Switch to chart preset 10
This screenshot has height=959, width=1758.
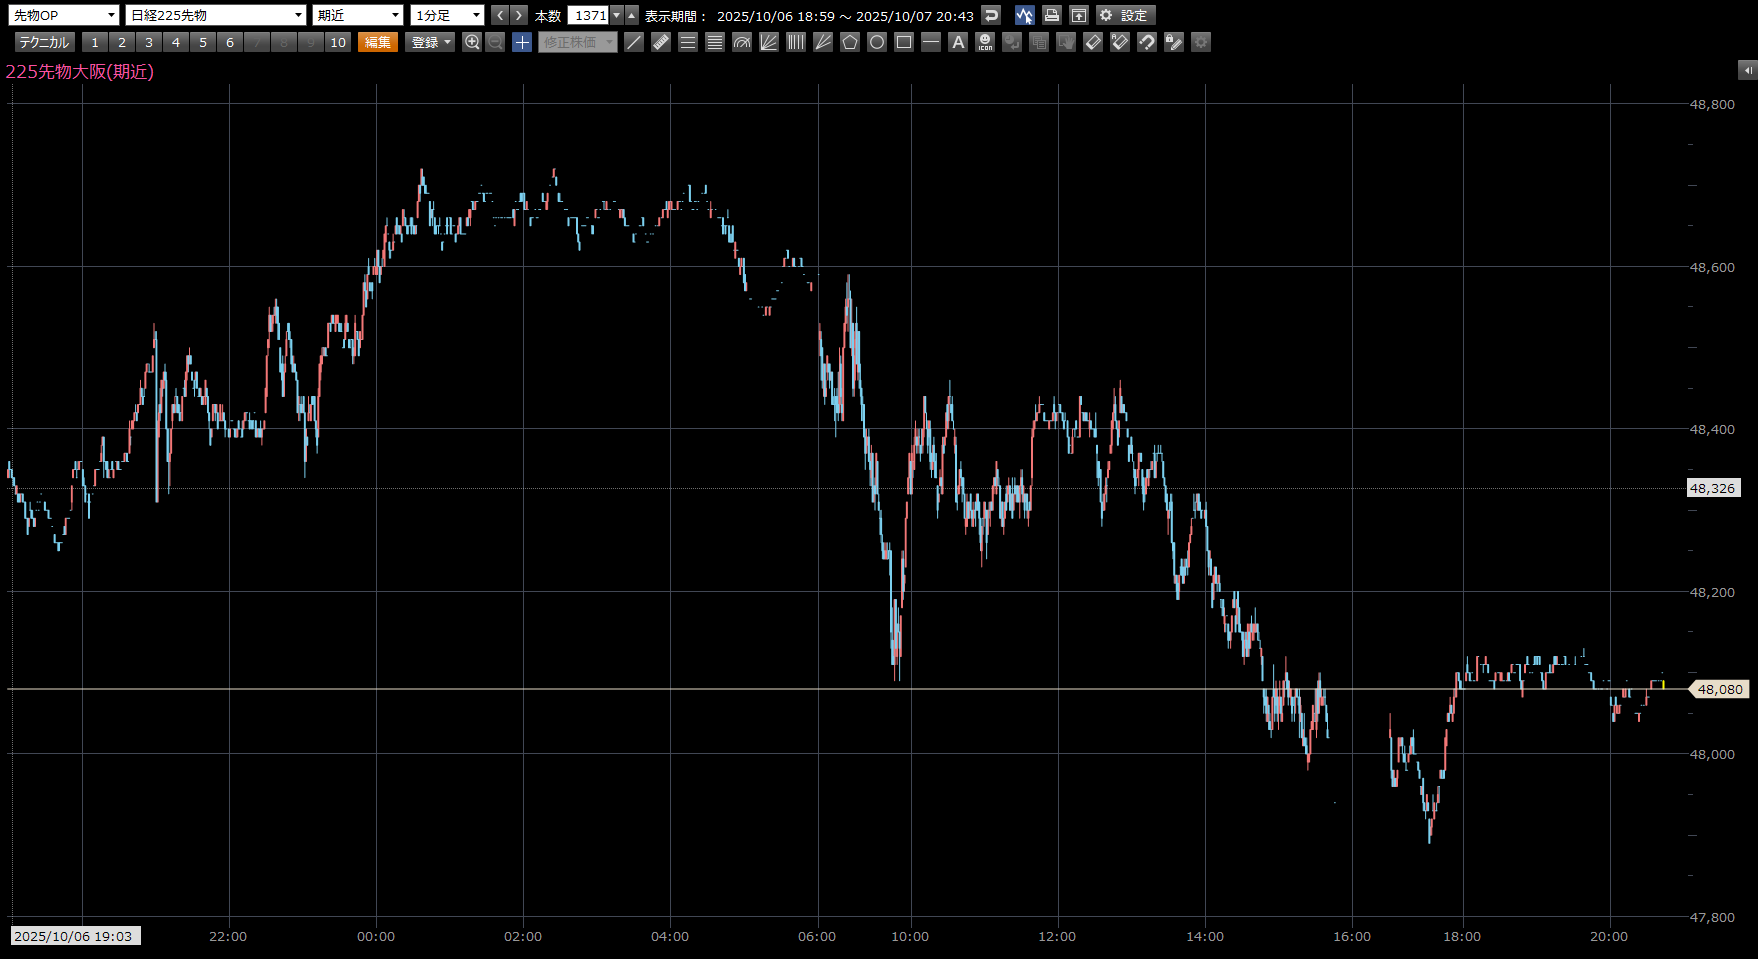[338, 42]
